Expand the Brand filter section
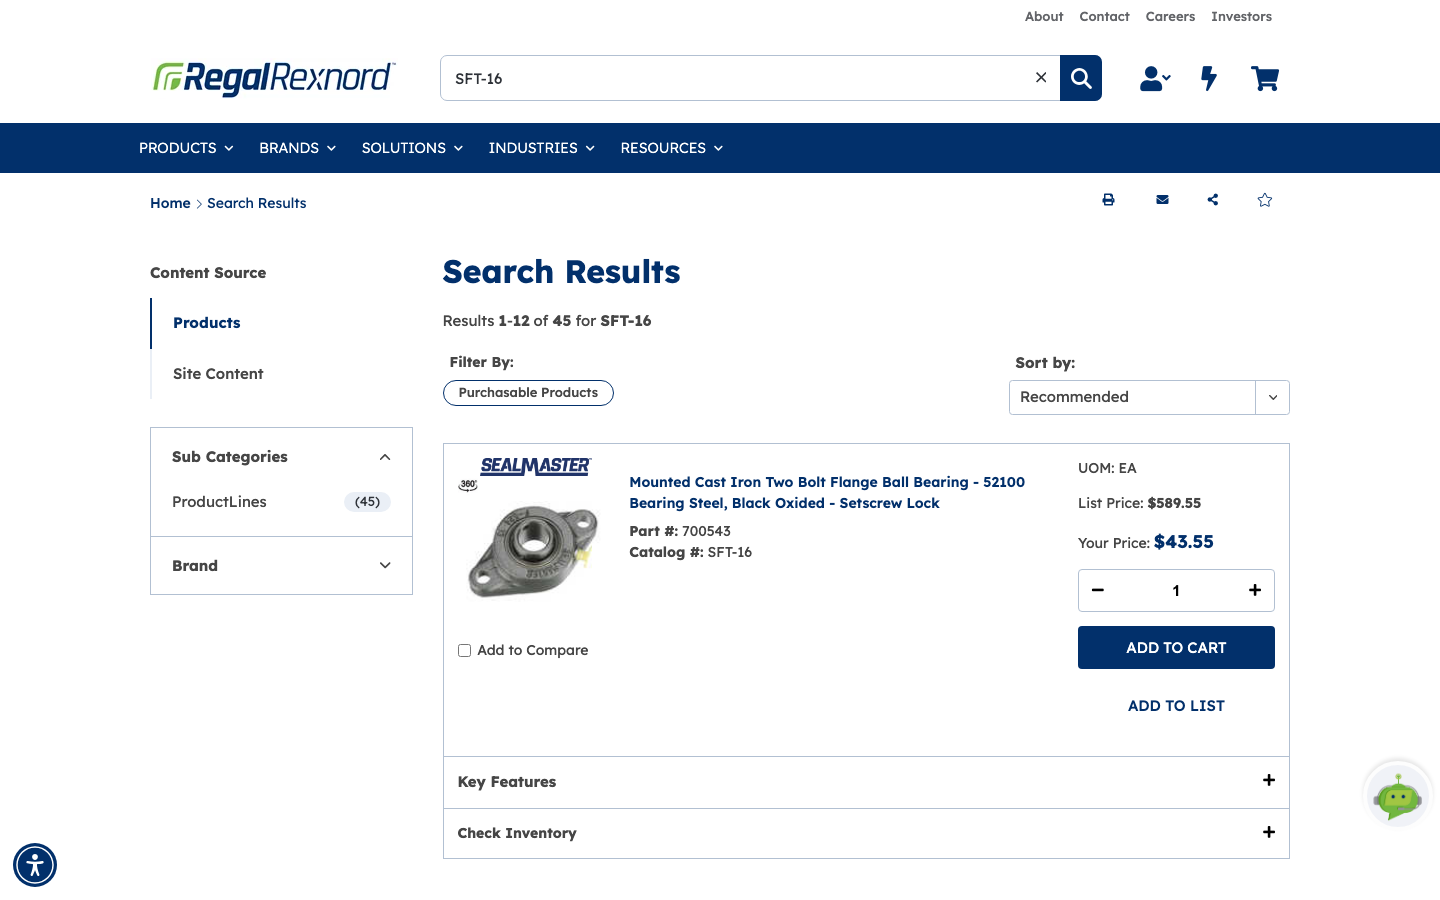Image resolution: width=1440 pixels, height=900 pixels. tap(281, 566)
